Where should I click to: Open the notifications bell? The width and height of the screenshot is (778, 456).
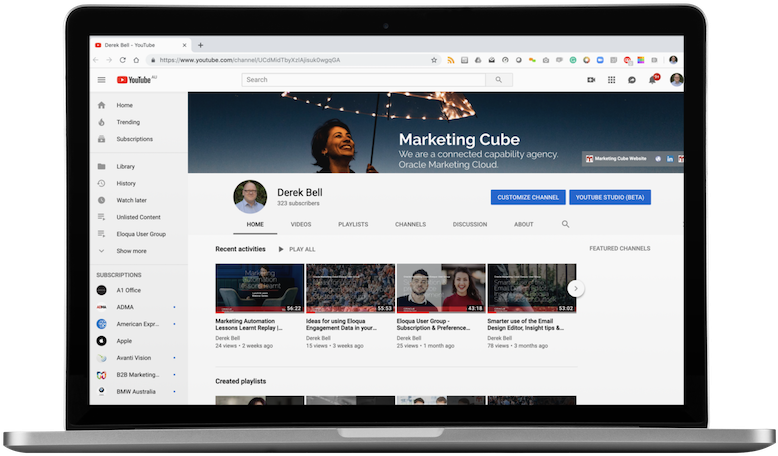[652, 80]
